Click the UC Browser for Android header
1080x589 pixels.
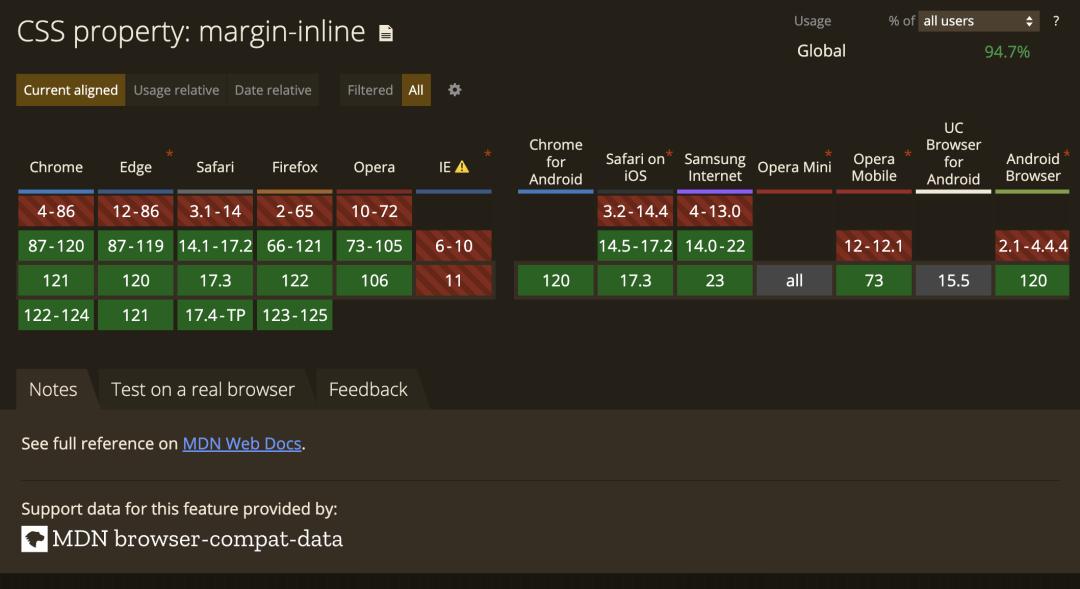pyautogui.click(x=953, y=154)
